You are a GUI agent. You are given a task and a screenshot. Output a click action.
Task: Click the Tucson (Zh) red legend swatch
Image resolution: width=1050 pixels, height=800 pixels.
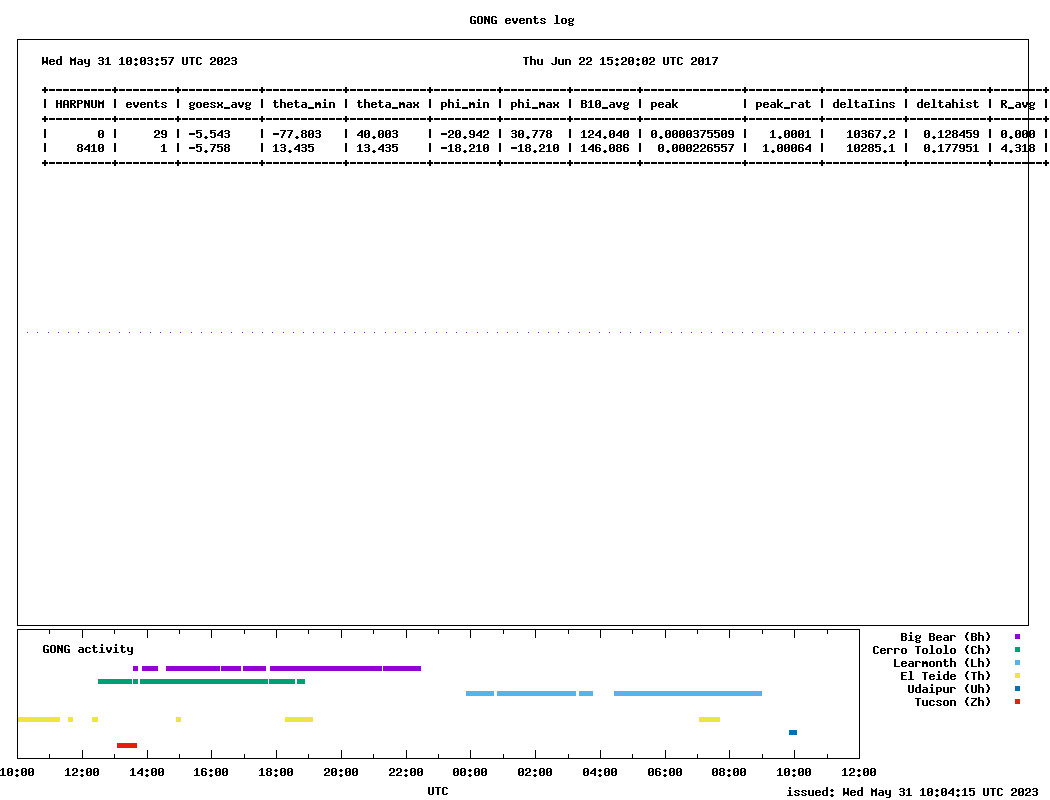pyautogui.click(x=1017, y=702)
